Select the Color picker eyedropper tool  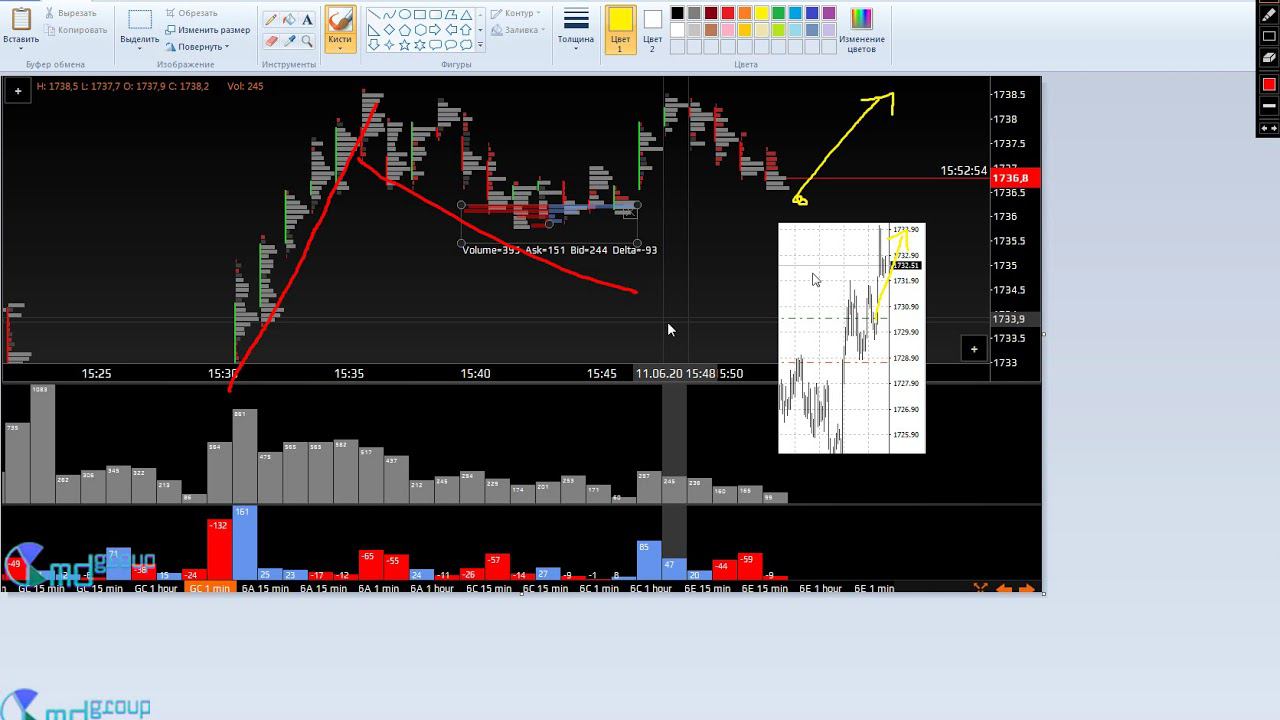click(289, 41)
